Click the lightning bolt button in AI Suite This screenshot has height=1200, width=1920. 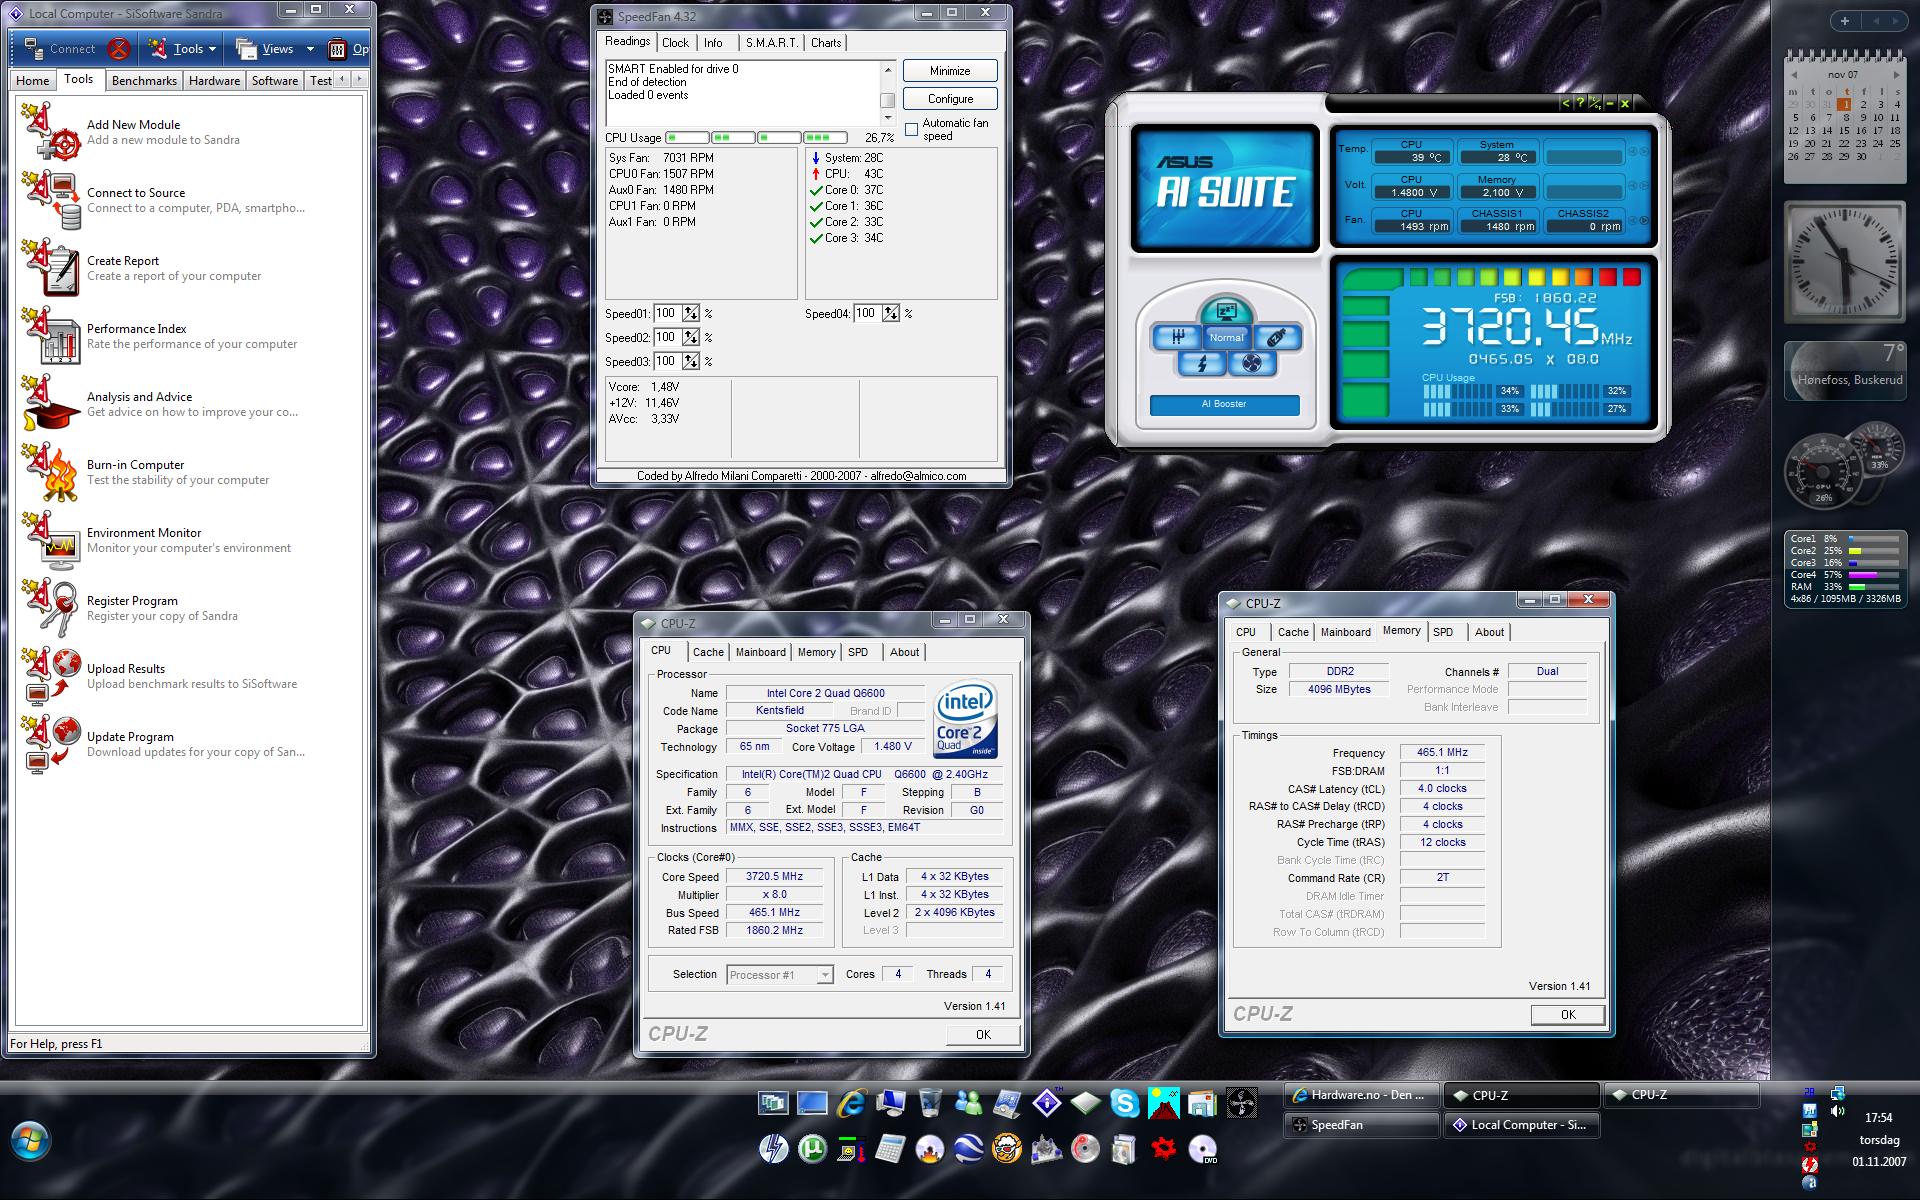(1201, 364)
